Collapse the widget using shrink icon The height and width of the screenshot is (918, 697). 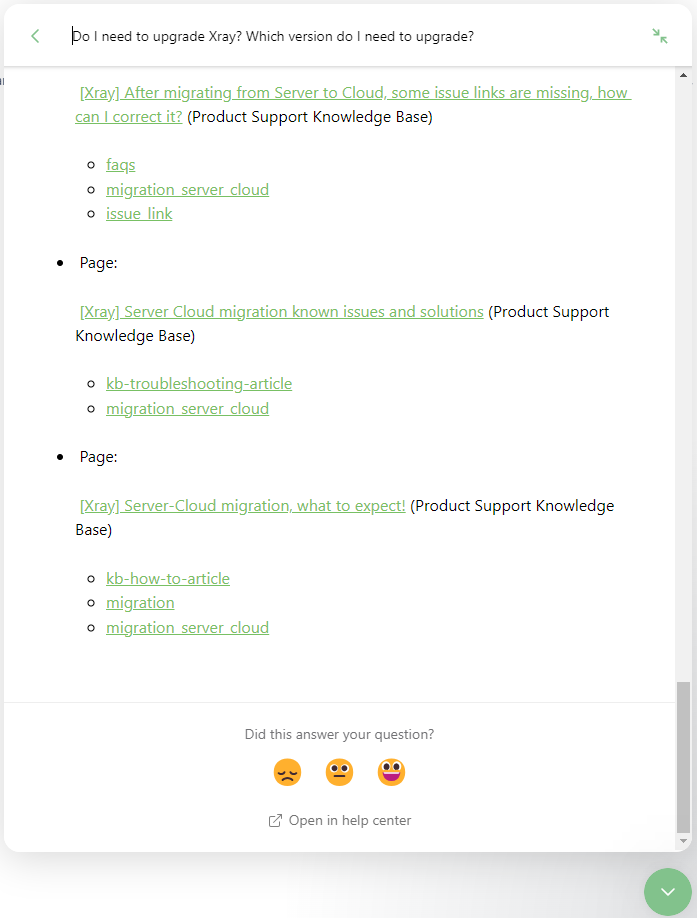click(x=660, y=36)
